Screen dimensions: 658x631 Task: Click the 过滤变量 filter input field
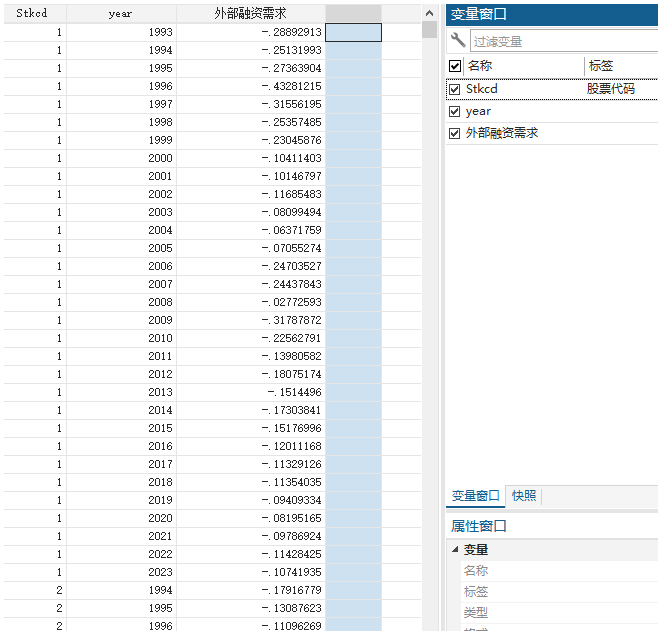pos(564,41)
